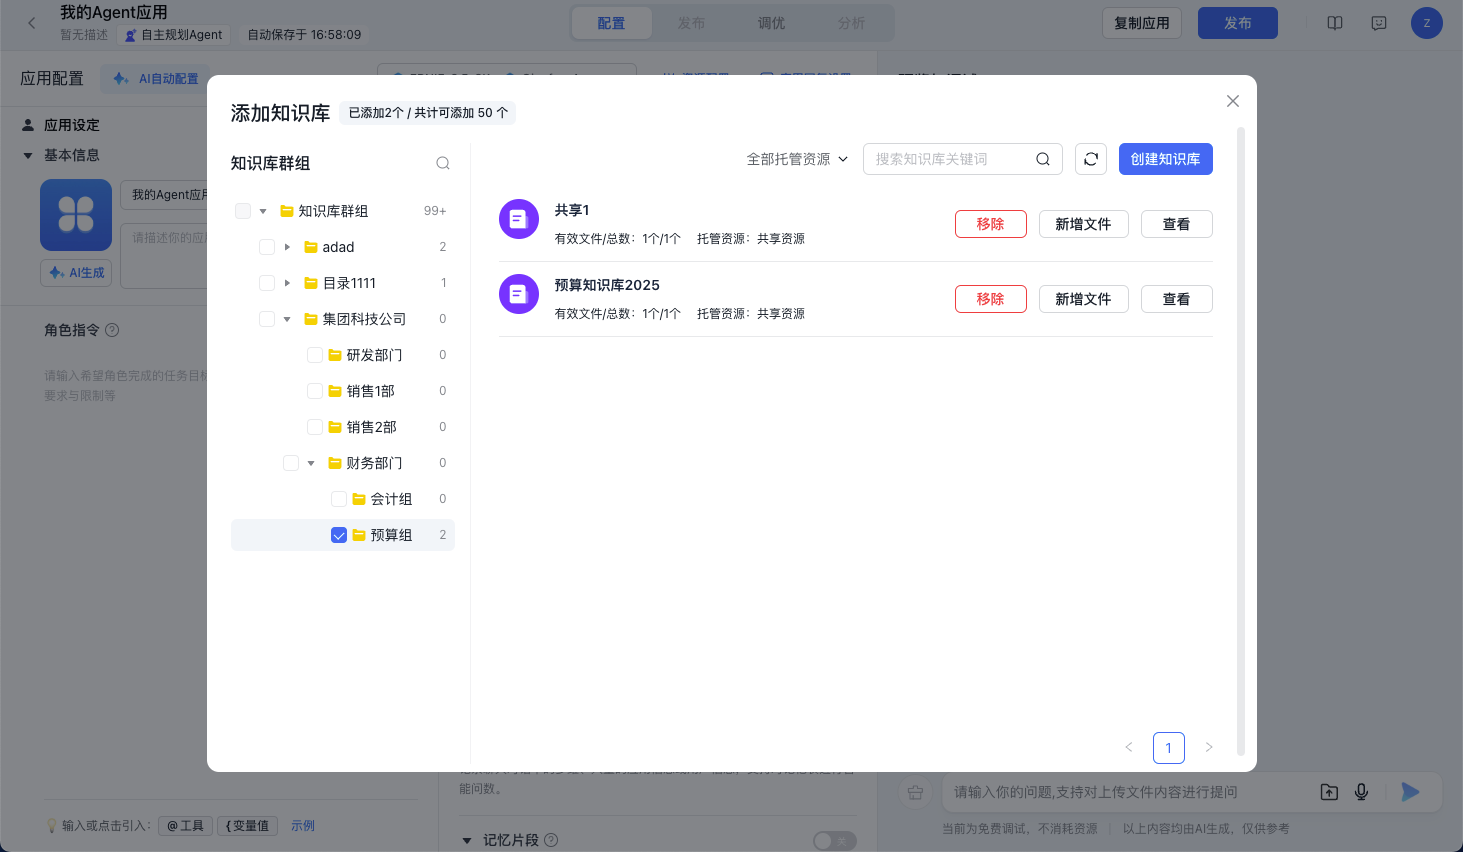Check the 目录1111 checkbox
This screenshot has width=1463, height=852.
(x=267, y=283)
